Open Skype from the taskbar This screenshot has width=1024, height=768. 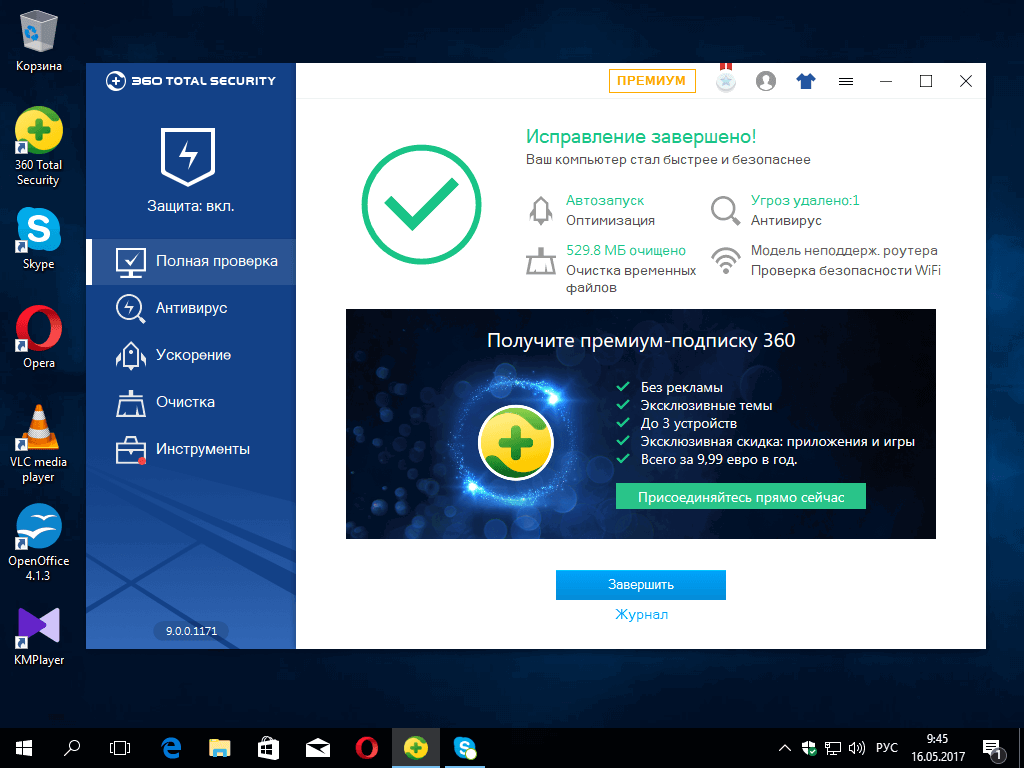point(464,747)
